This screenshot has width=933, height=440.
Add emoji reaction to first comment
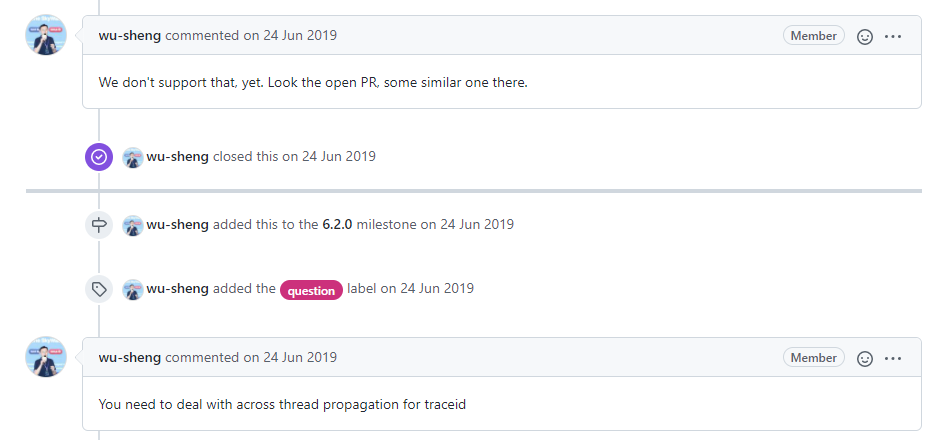(866, 36)
